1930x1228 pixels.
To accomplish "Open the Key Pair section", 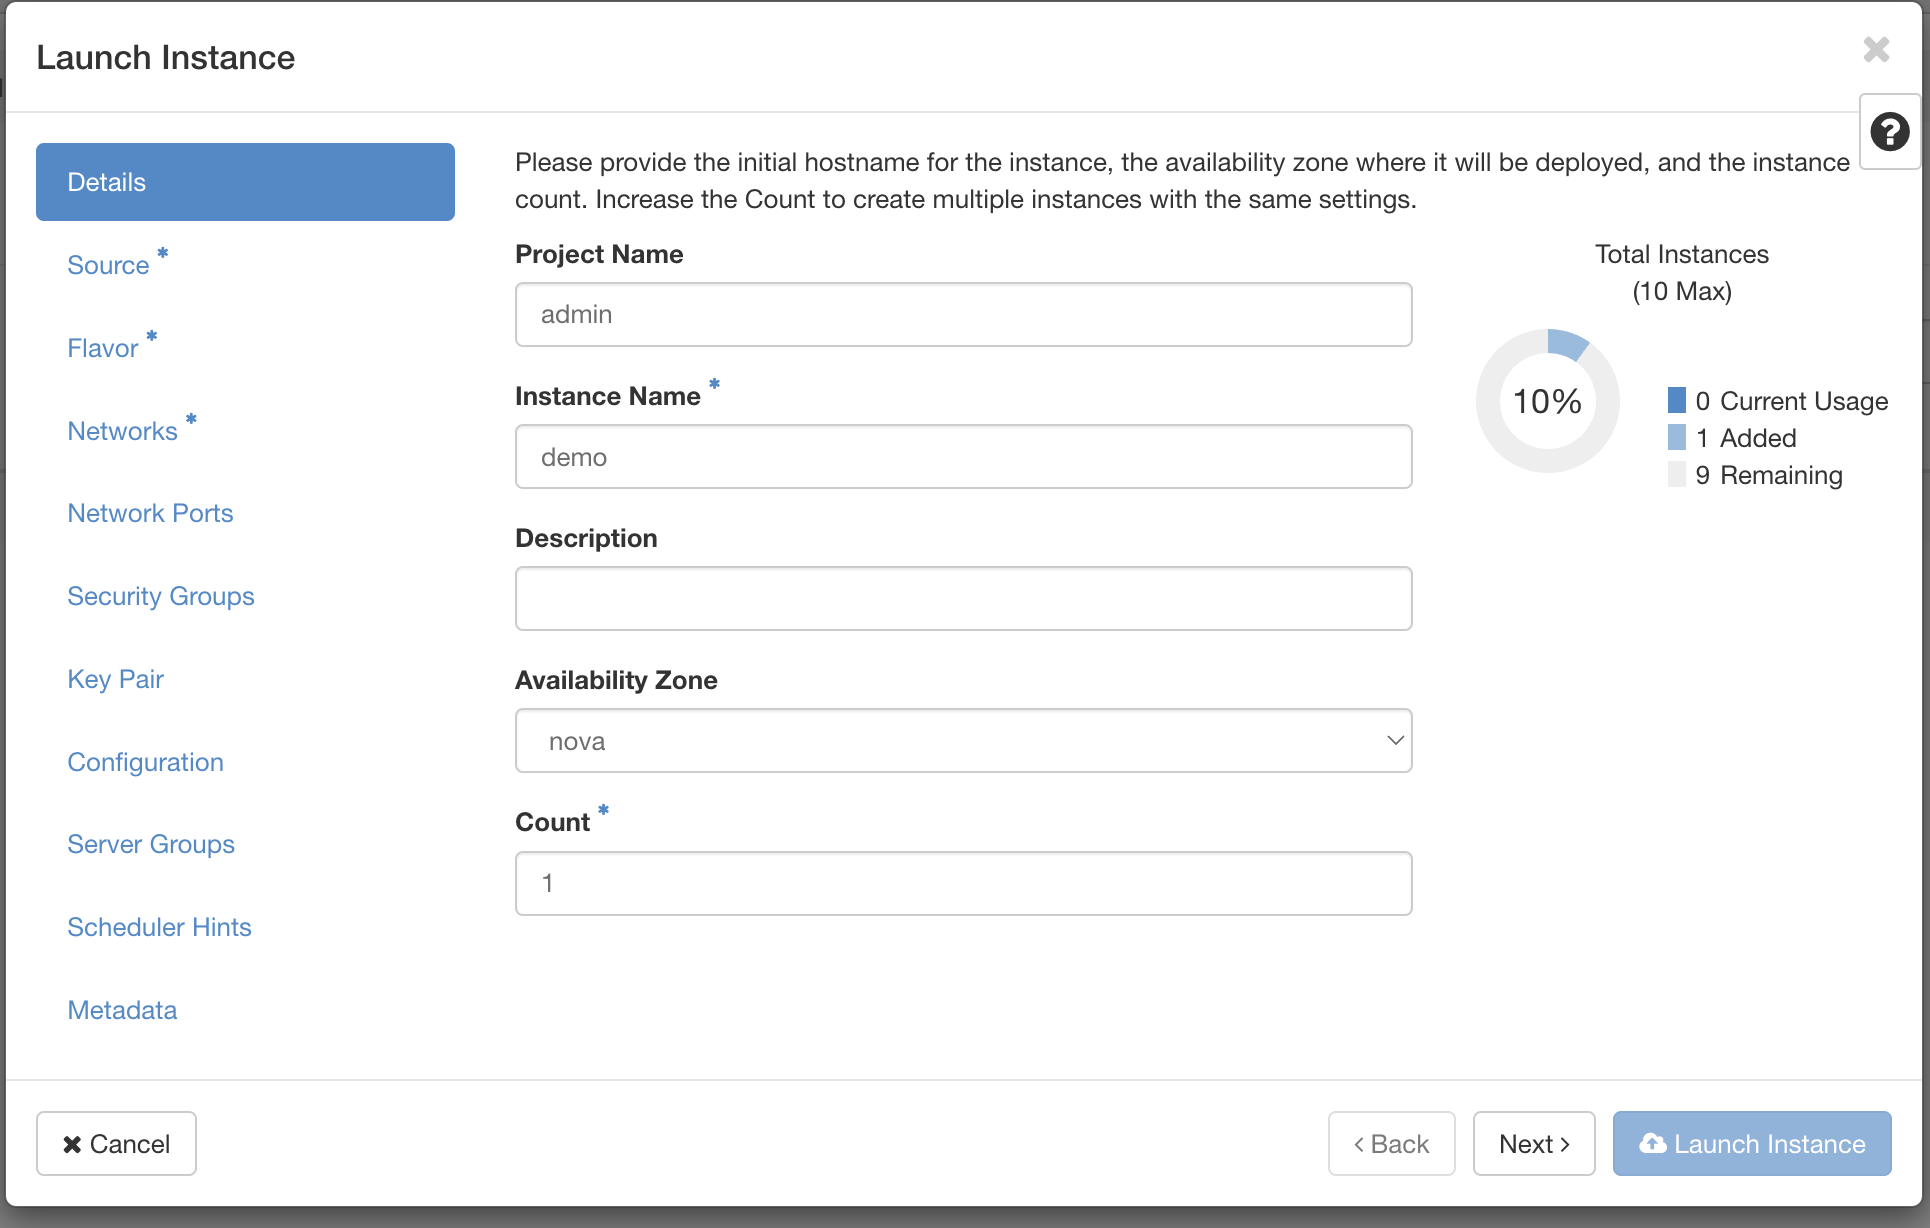I will point(115,678).
